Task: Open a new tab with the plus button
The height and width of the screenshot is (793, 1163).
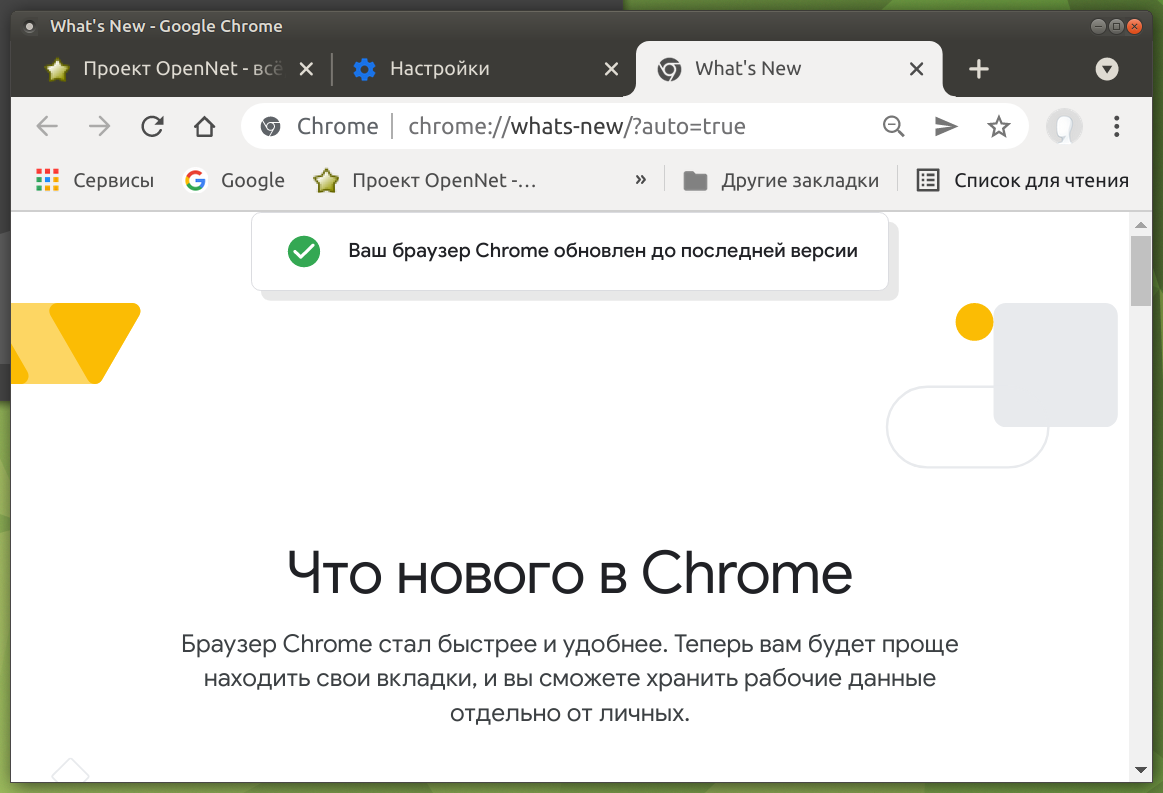Action: click(x=978, y=69)
